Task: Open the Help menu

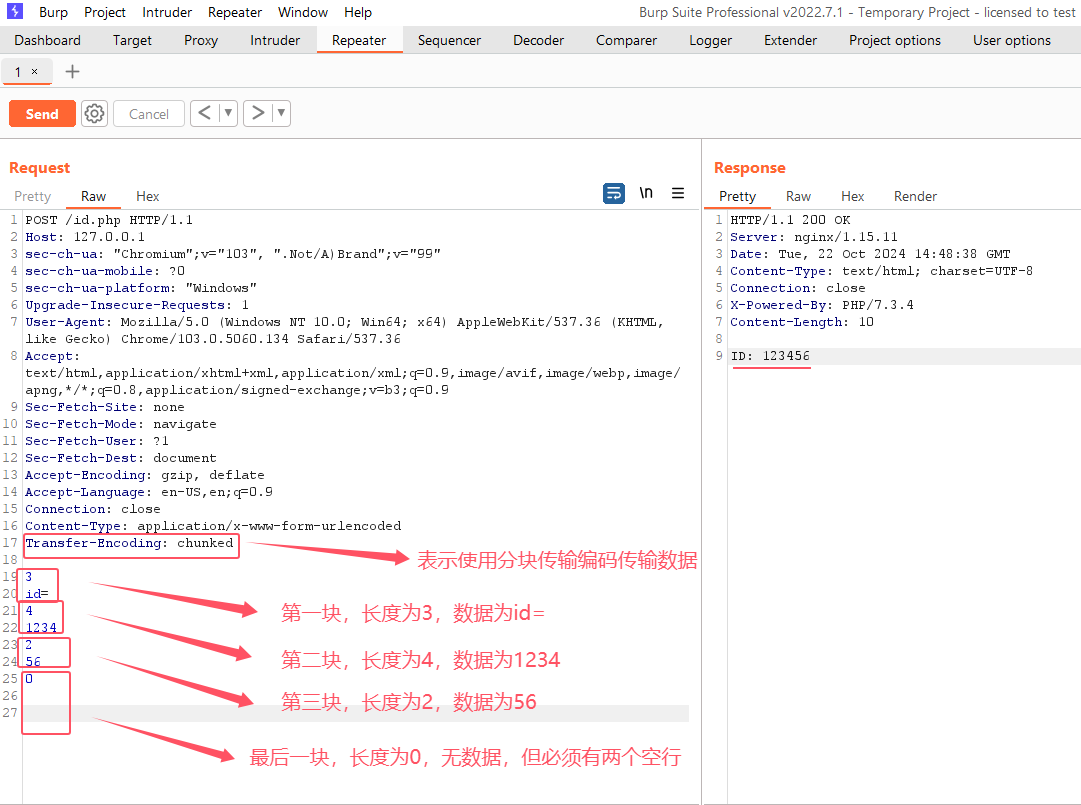Action: click(358, 12)
